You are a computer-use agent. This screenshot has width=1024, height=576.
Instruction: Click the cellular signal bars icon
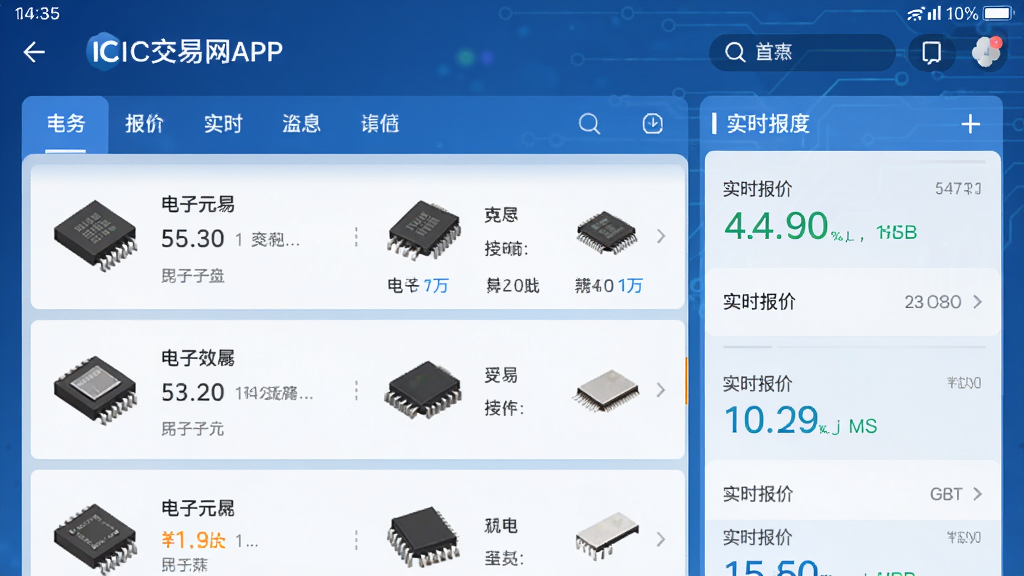(935, 13)
